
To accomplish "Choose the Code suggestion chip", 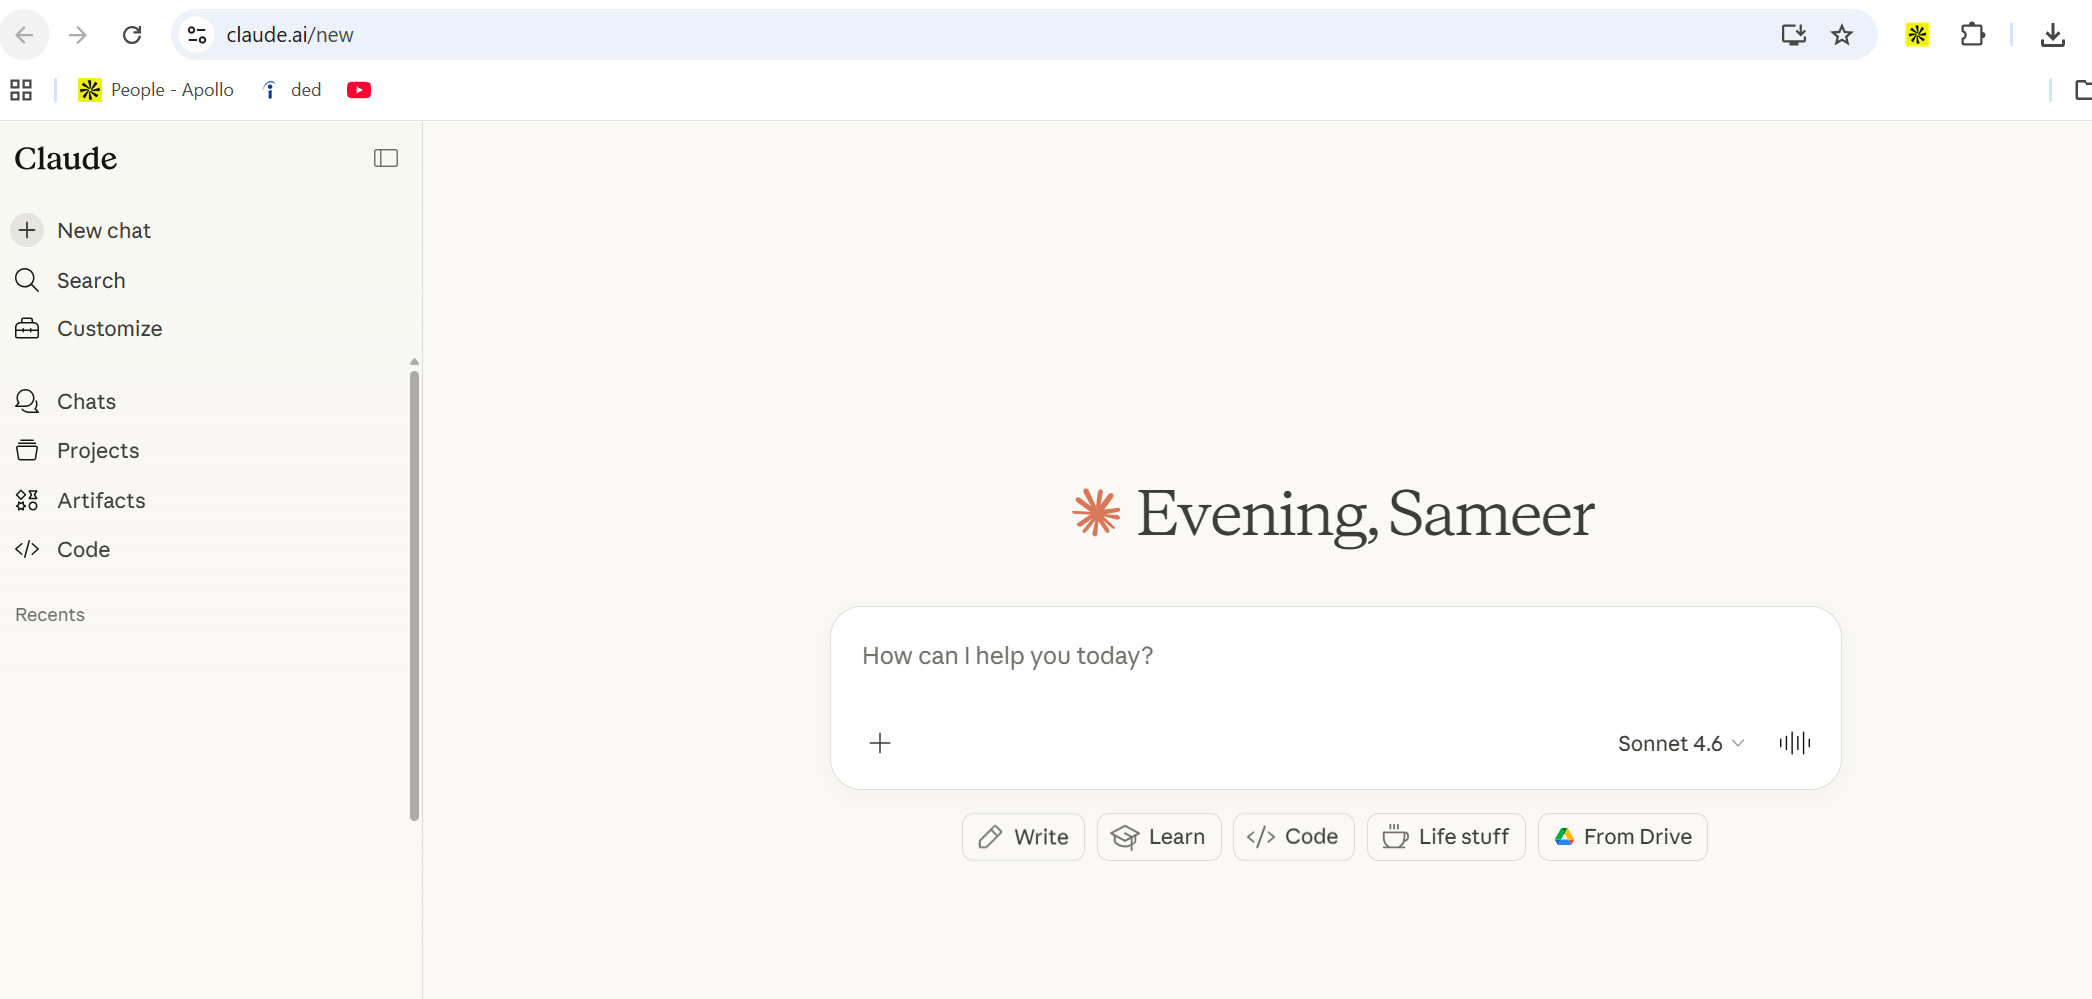I will [1293, 837].
